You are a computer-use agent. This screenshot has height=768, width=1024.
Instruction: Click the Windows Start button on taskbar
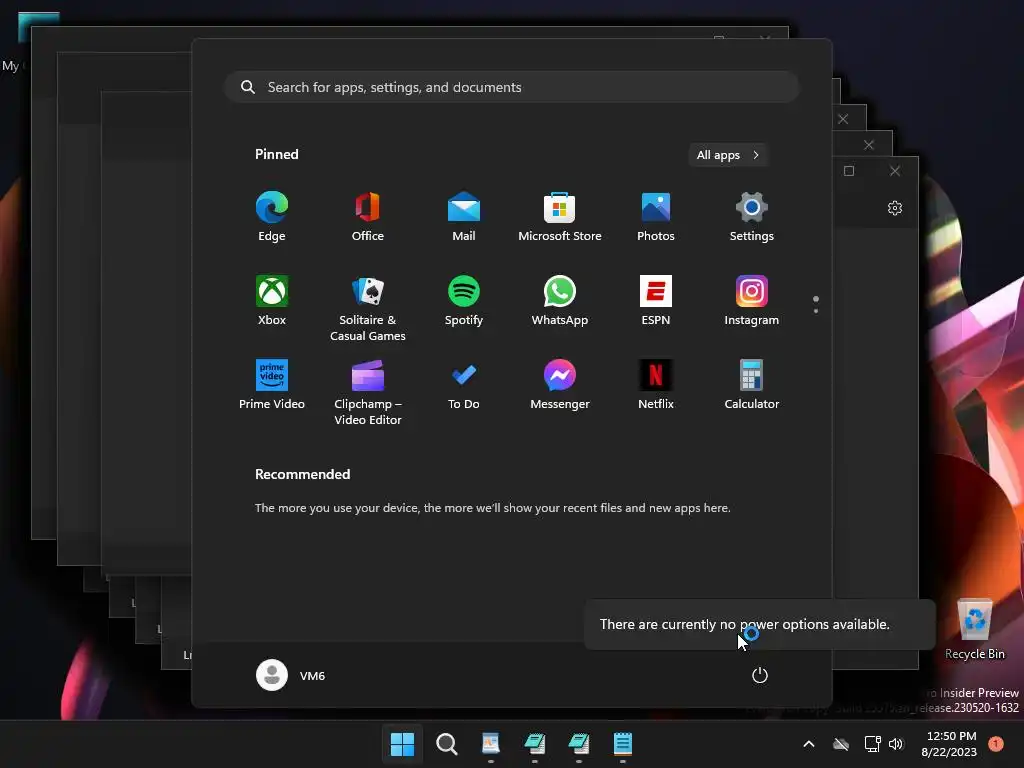[x=402, y=744]
